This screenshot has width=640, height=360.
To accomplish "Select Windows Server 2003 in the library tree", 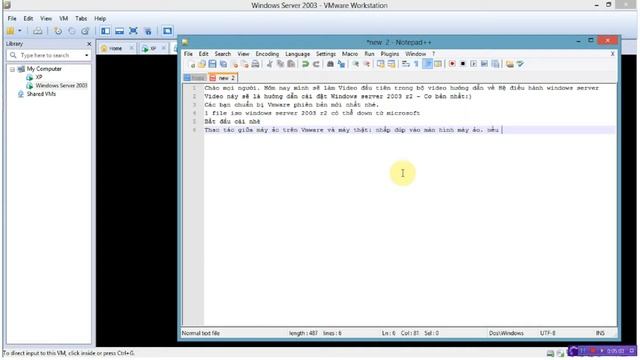I will click(61, 85).
